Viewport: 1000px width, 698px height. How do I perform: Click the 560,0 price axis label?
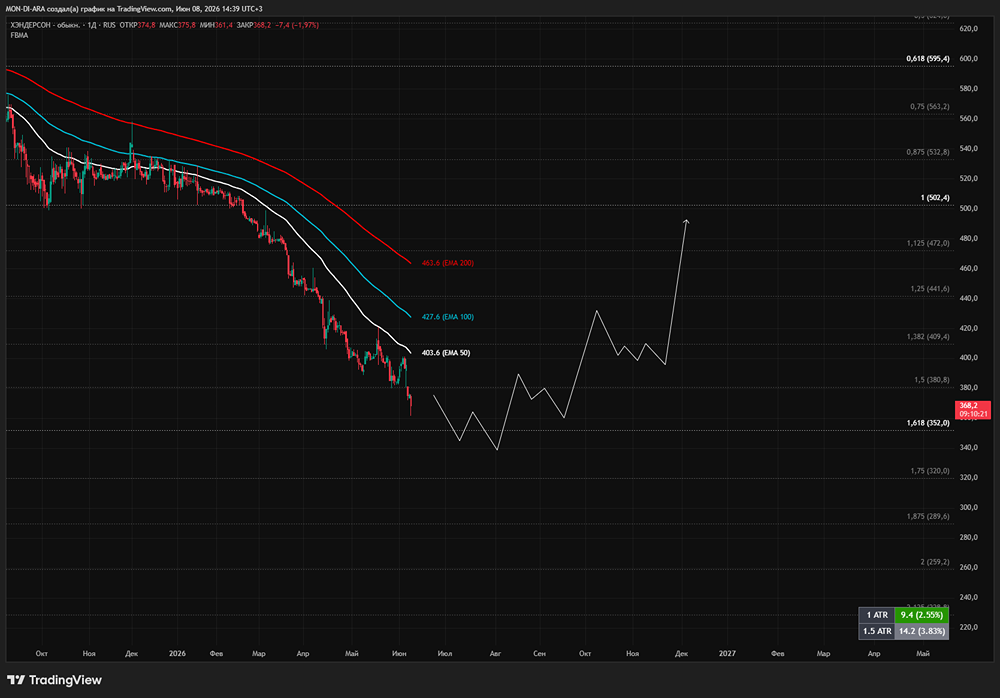tap(968, 119)
